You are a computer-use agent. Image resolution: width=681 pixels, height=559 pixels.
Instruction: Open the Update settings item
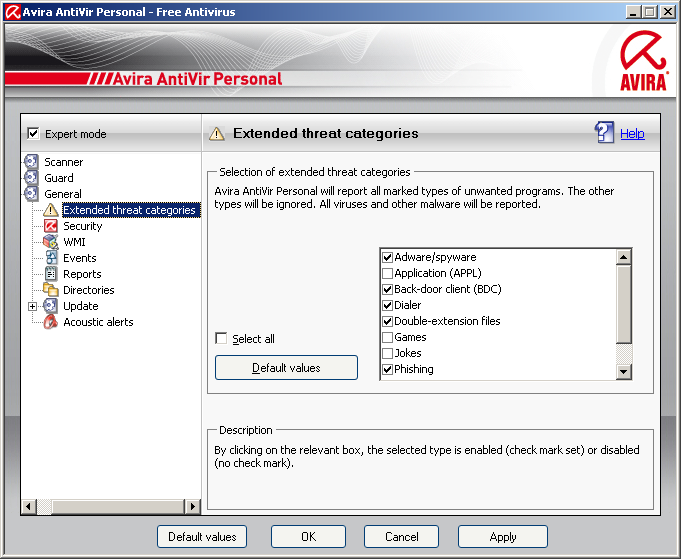[x=80, y=306]
